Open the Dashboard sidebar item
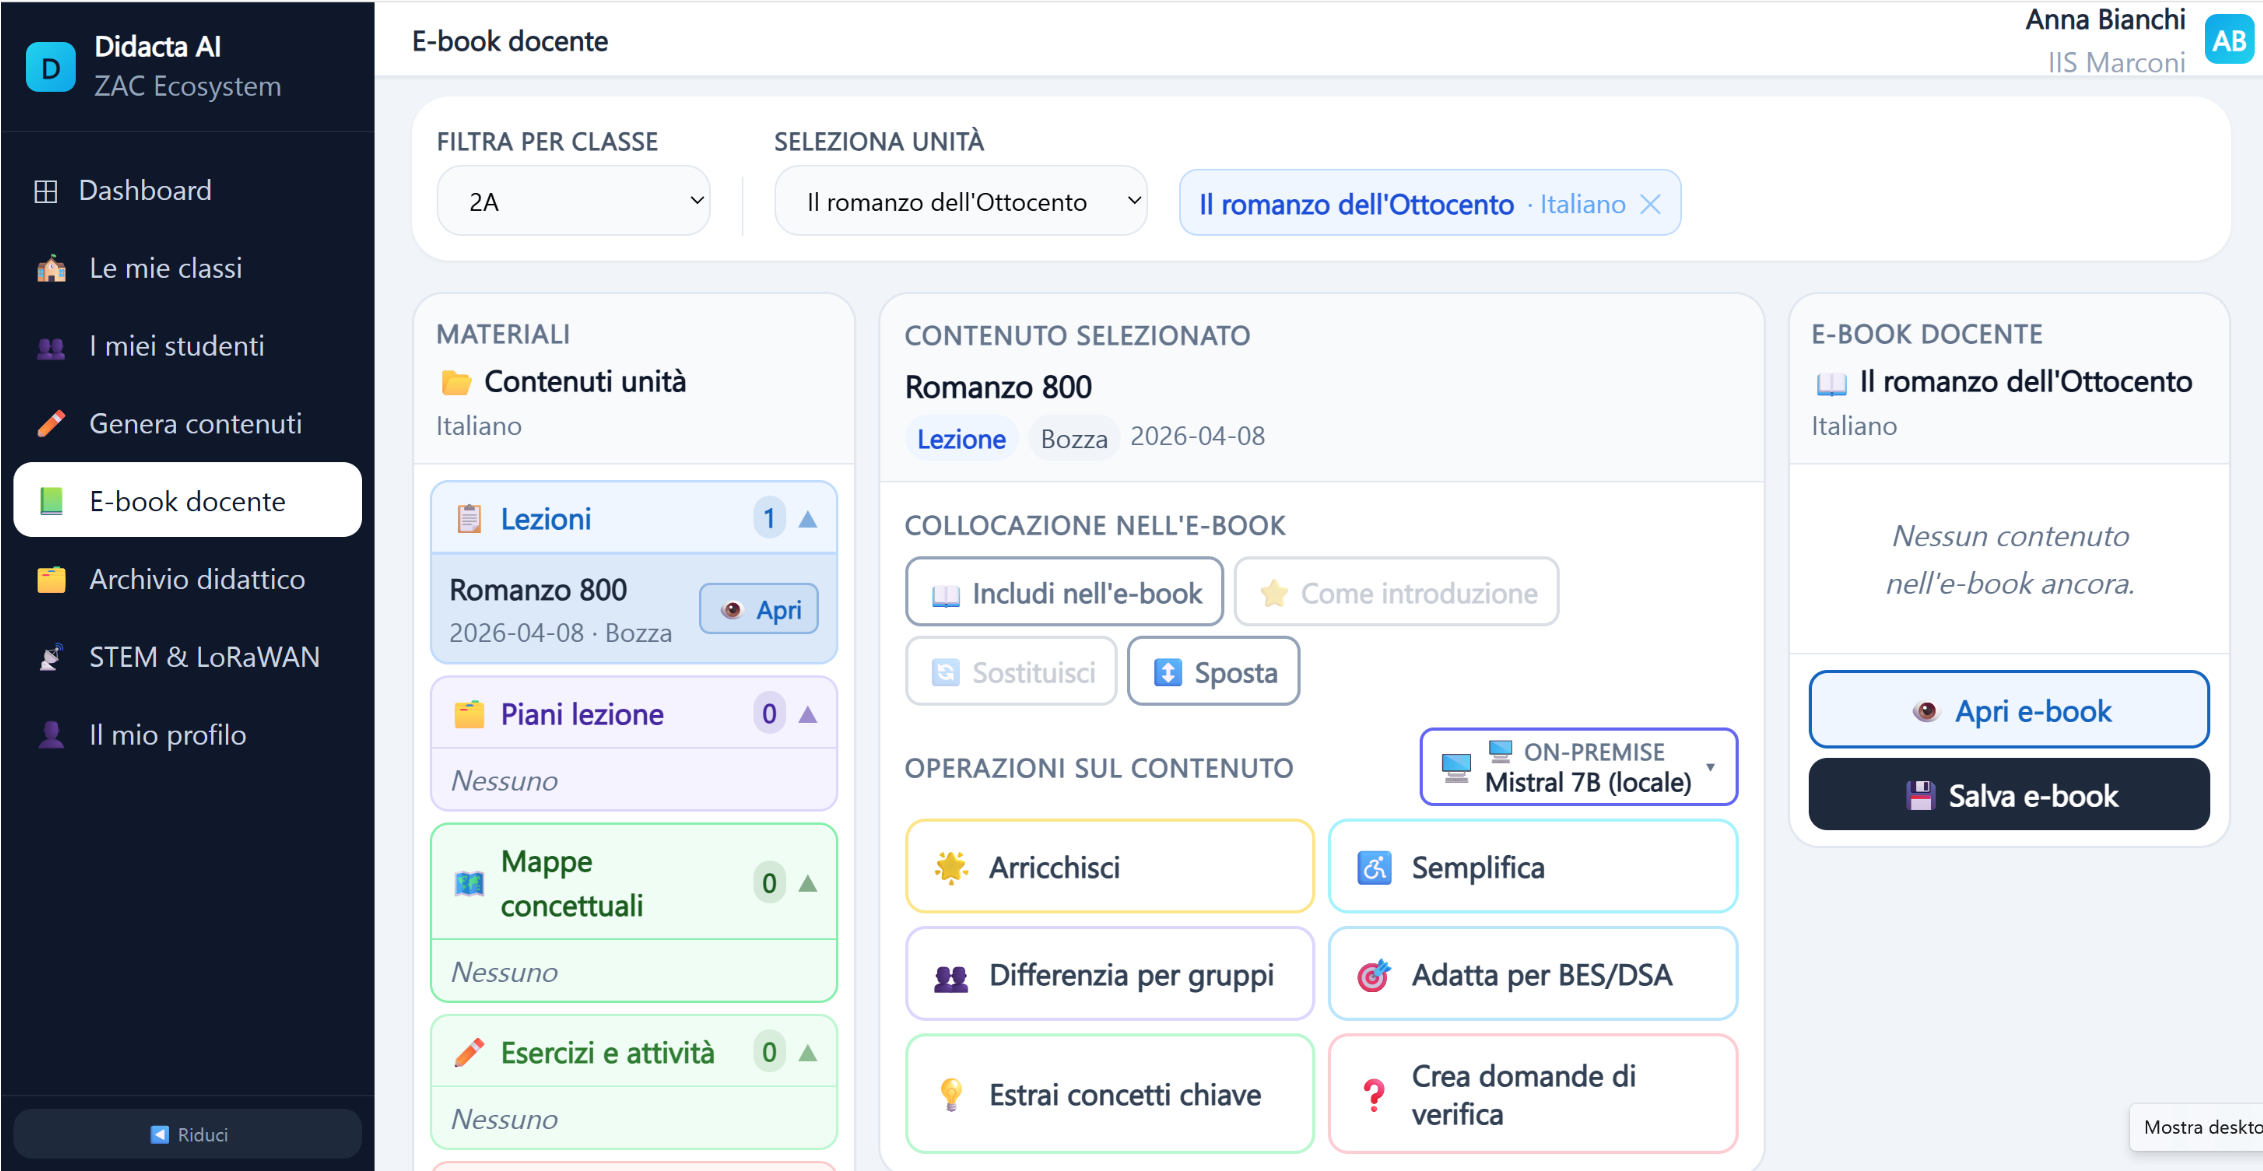The width and height of the screenshot is (2263, 1171). (187, 190)
